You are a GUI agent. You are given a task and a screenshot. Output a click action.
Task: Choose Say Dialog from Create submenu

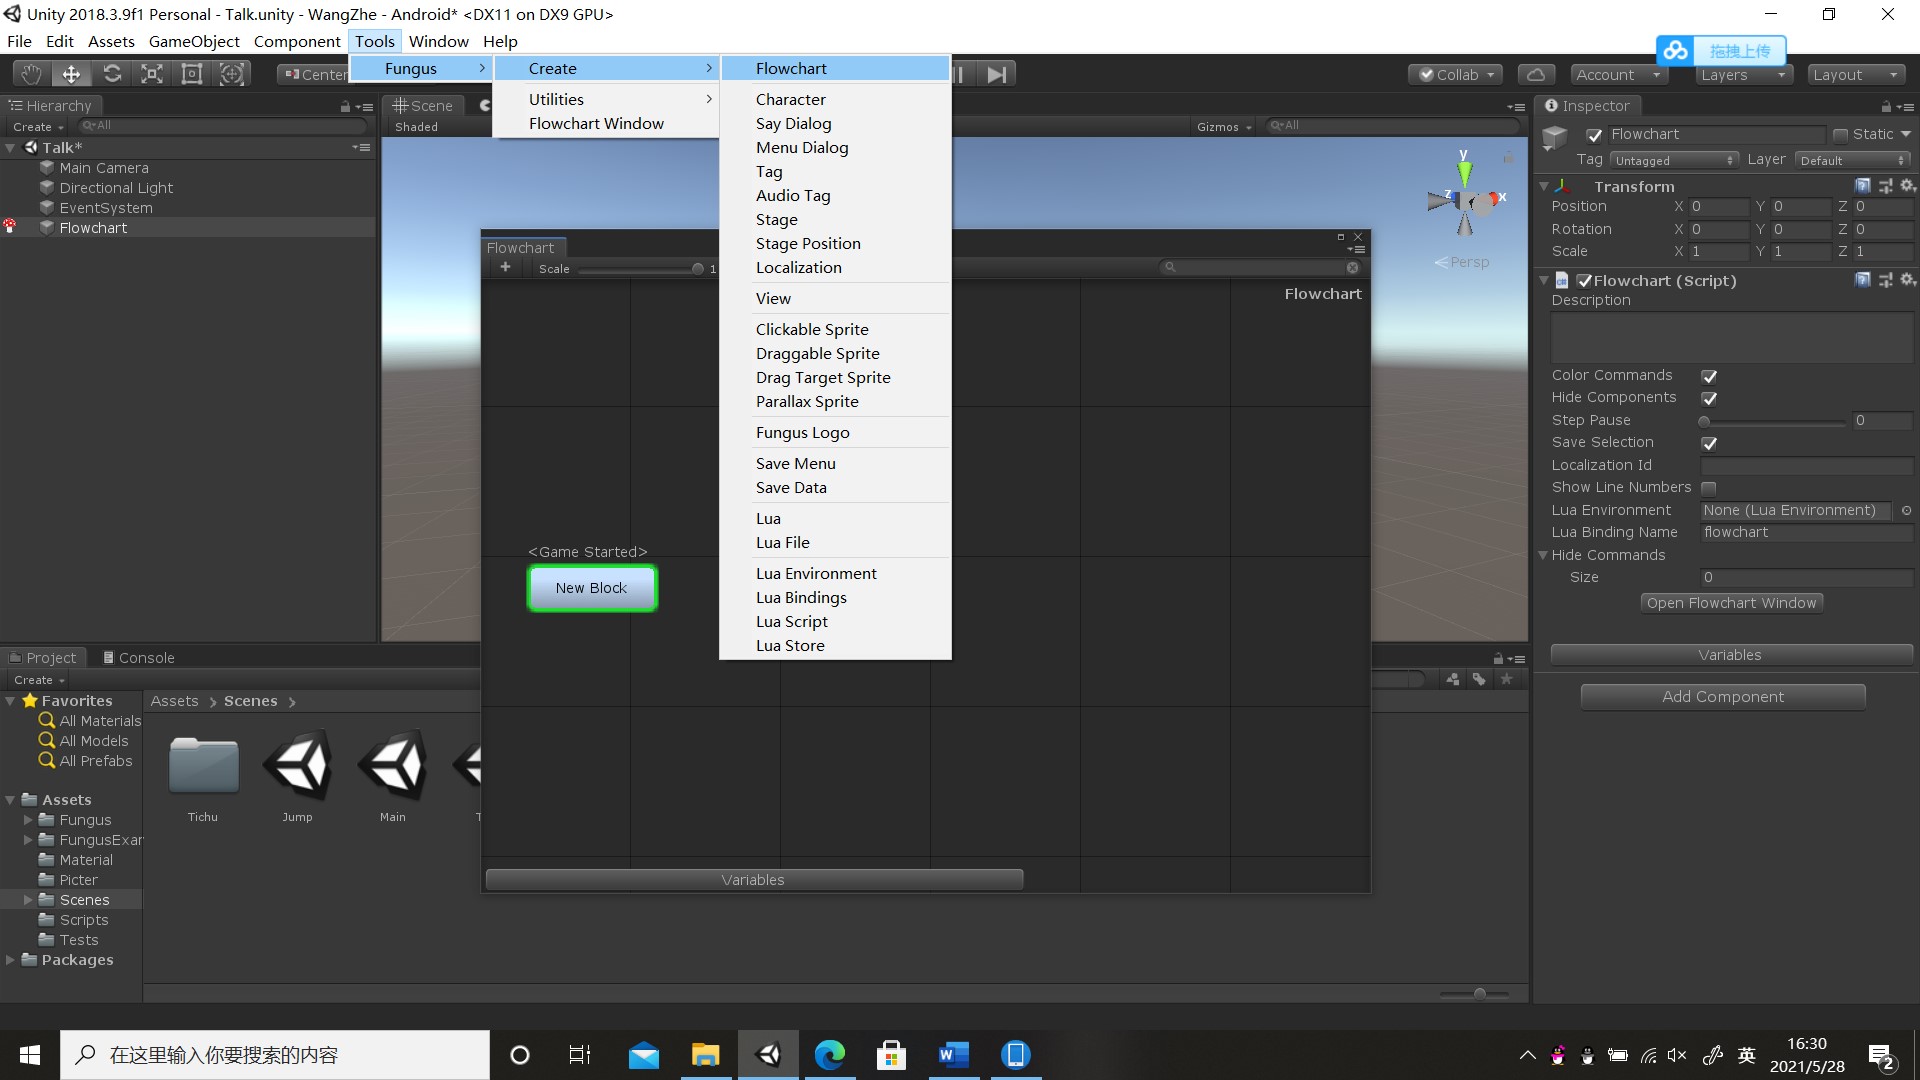click(793, 123)
